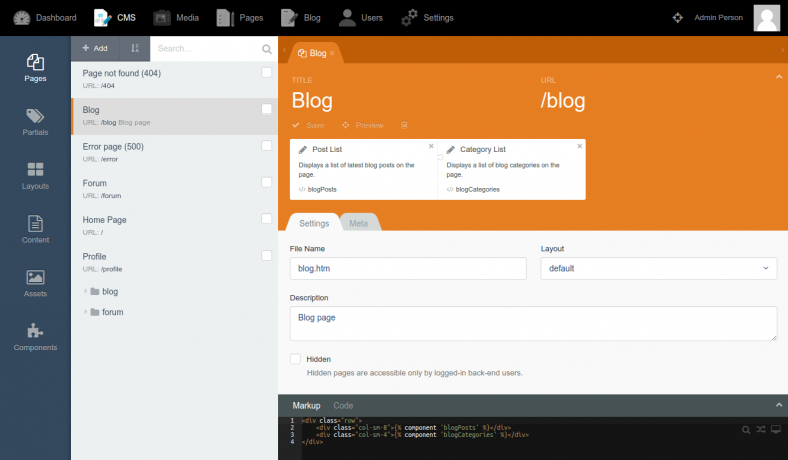Switch to the Code tab
788x460 pixels.
(x=343, y=405)
